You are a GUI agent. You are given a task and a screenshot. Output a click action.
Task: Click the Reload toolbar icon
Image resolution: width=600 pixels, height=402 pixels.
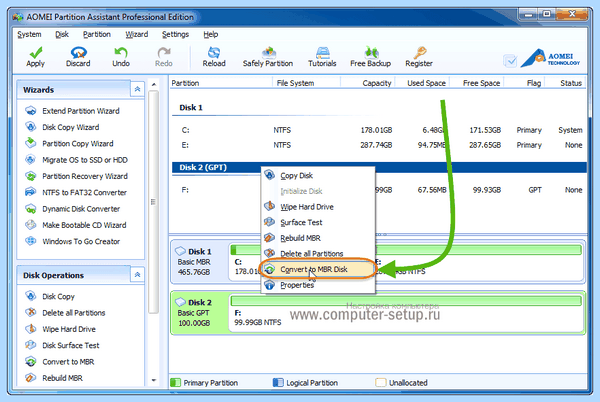214,52
